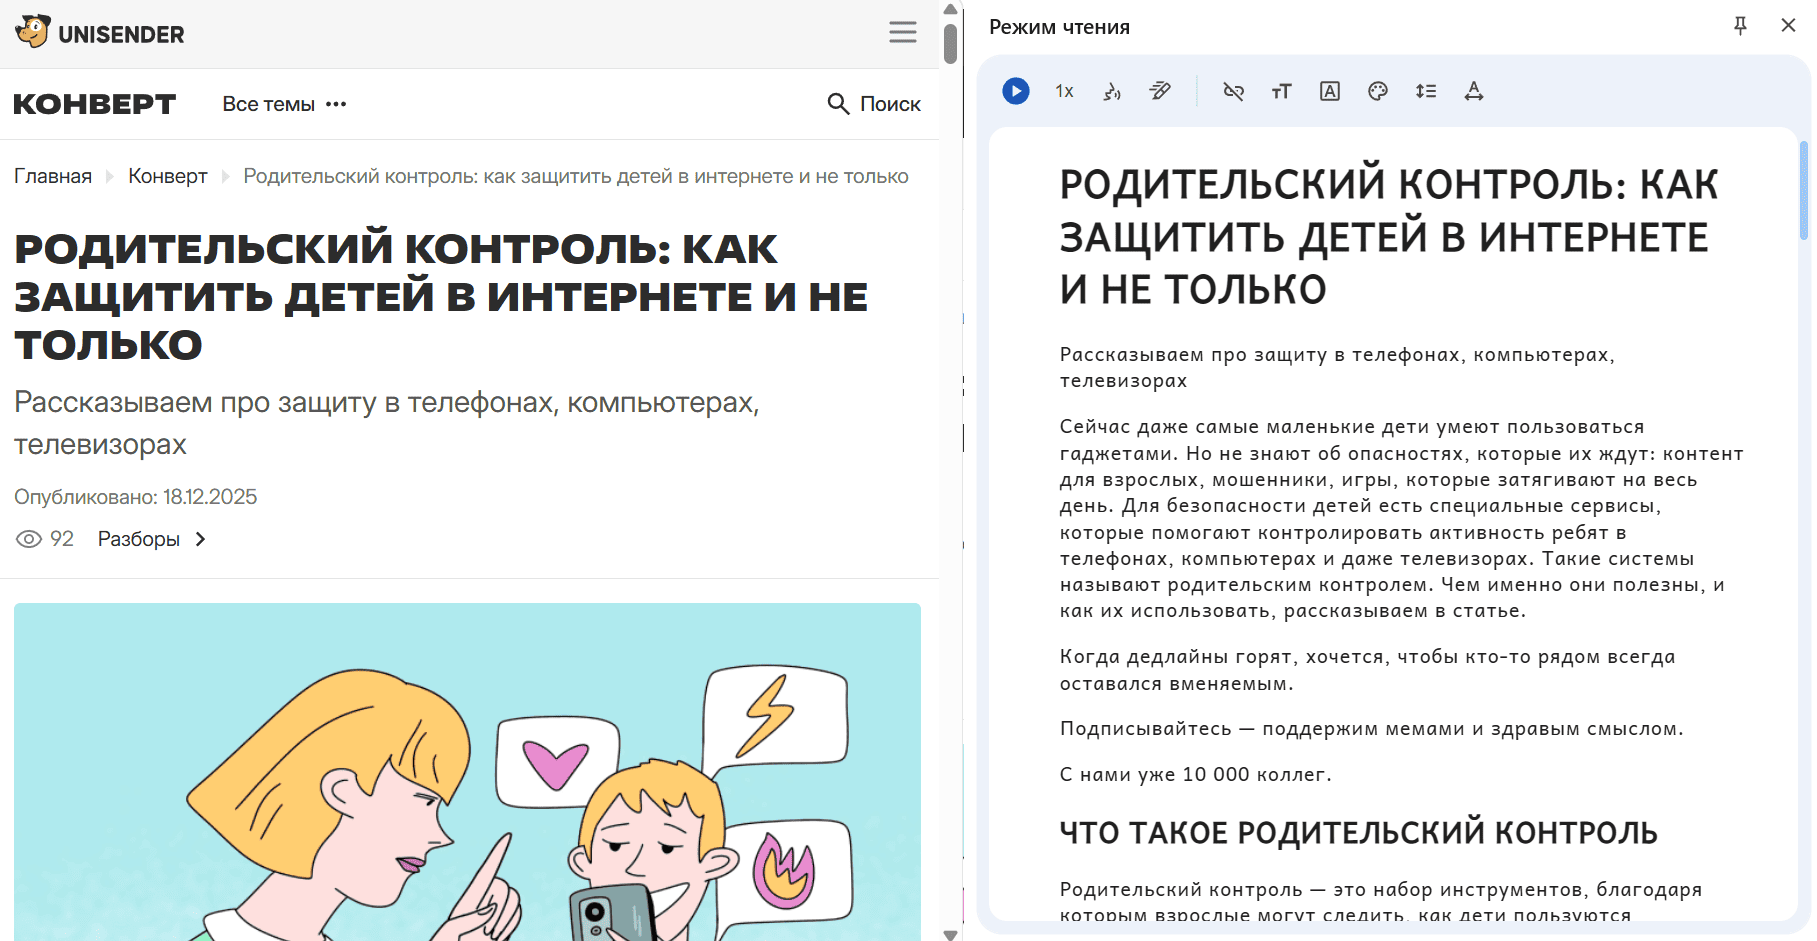Click the Unisender logo
The image size is (1817, 941).
coord(100,33)
